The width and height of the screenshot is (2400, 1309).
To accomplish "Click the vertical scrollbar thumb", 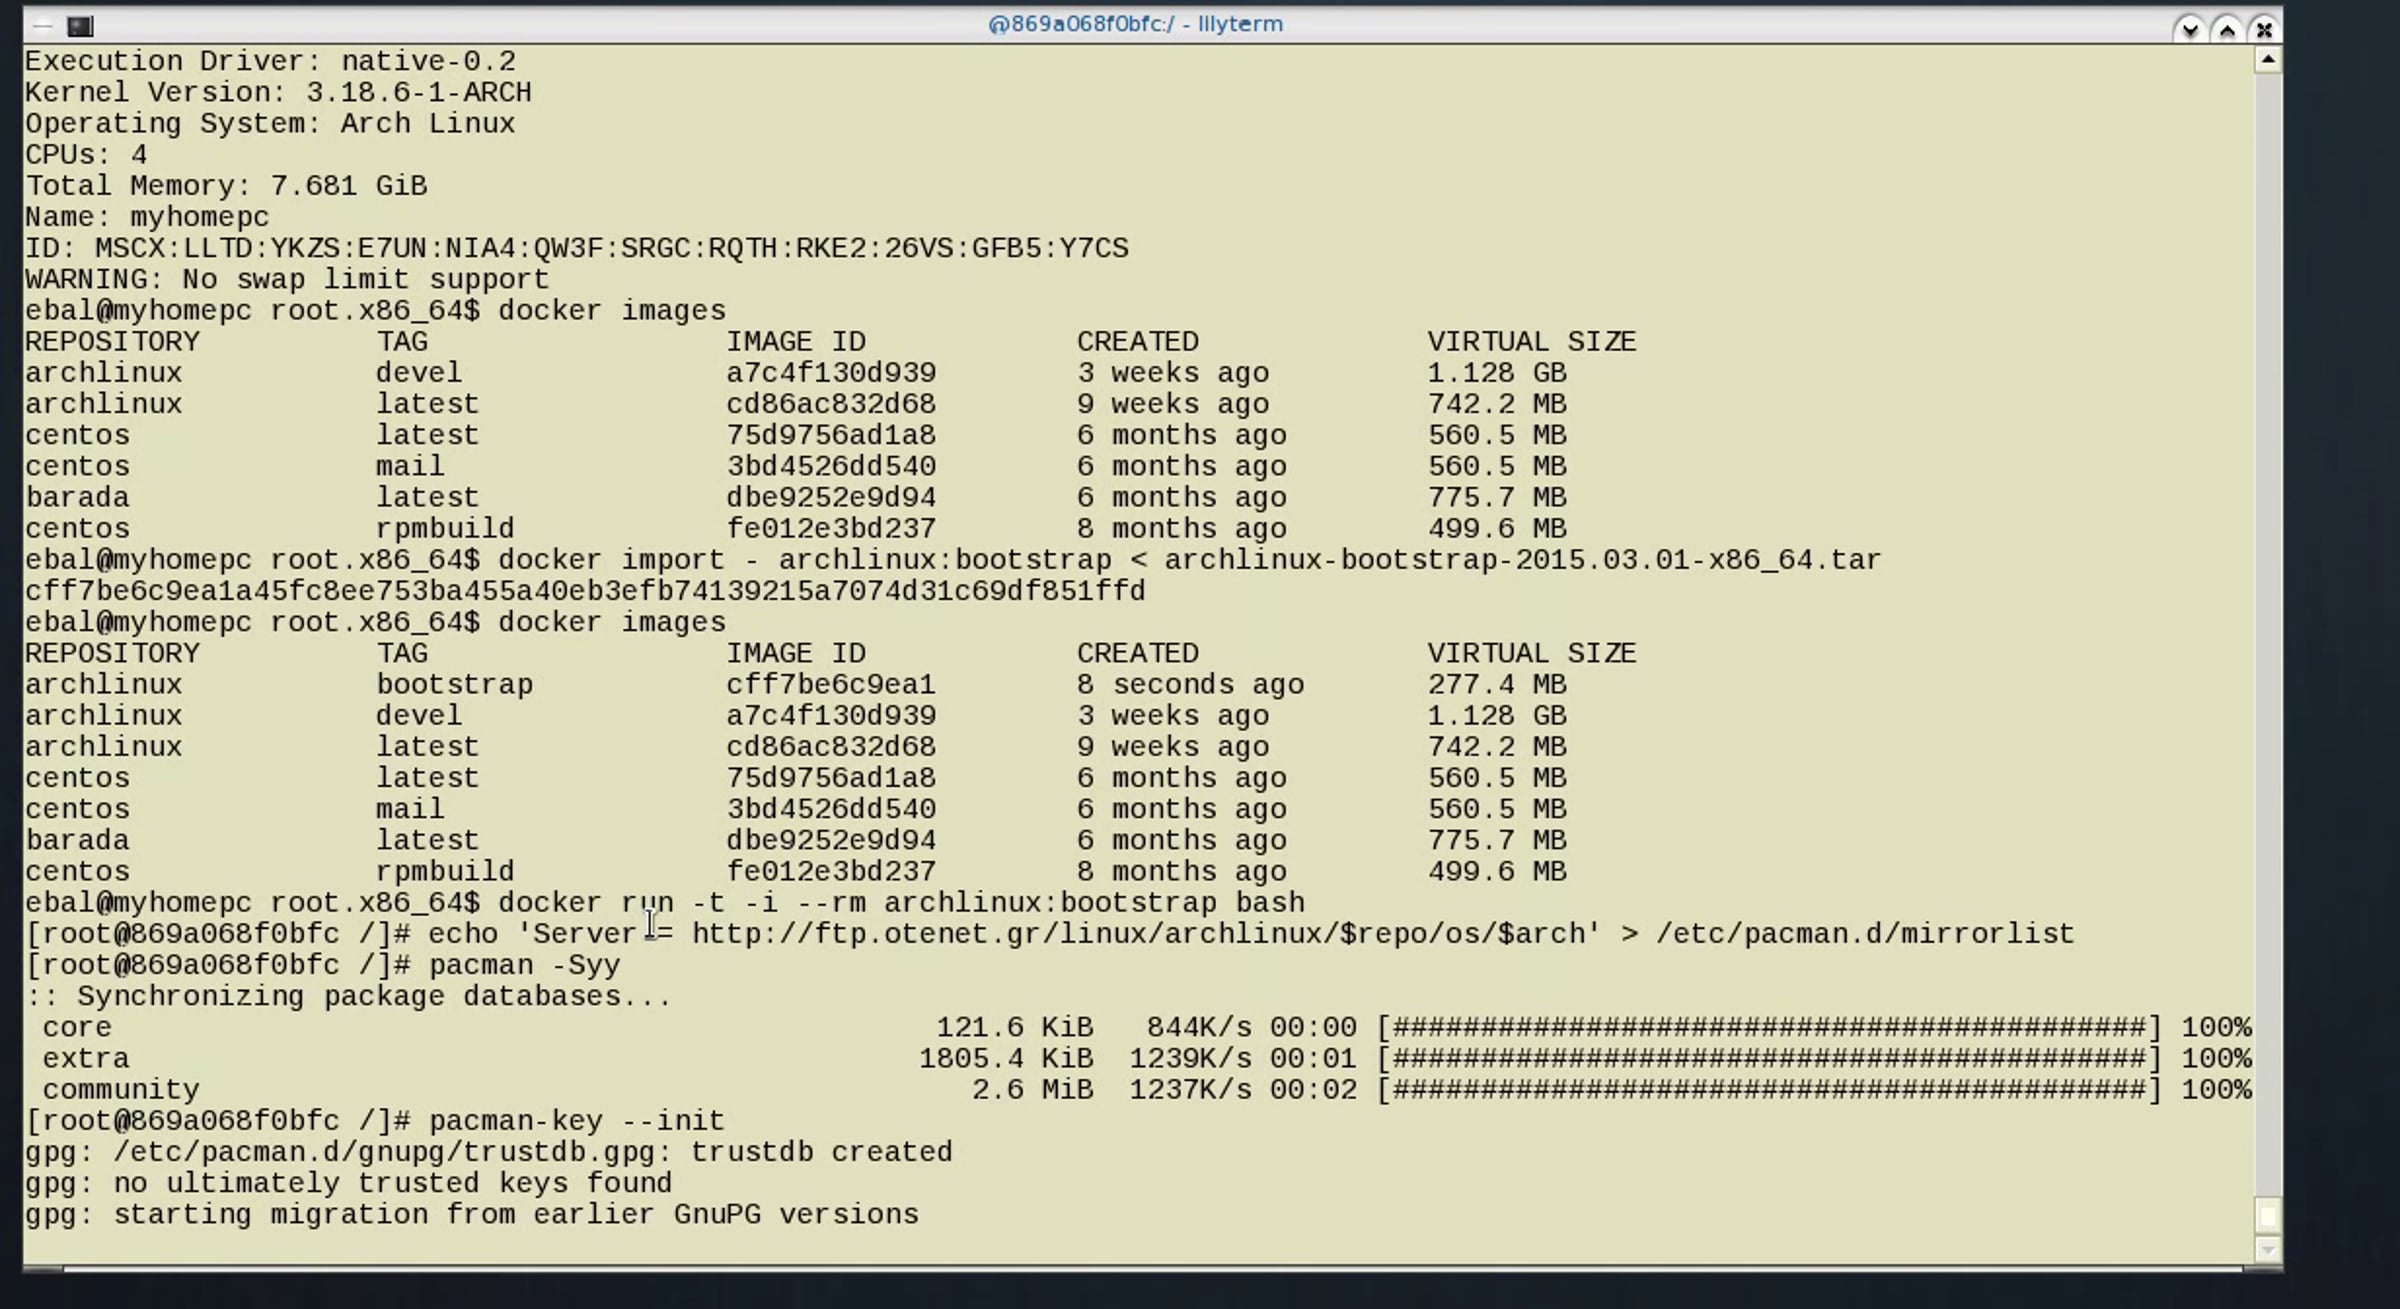I will (2268, 1216).
